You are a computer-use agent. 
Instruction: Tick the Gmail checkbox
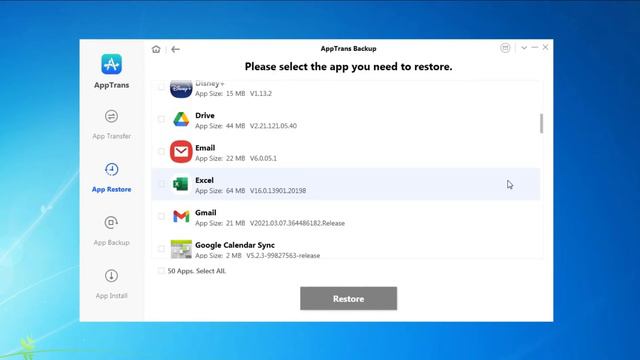(x=161, y=216)
